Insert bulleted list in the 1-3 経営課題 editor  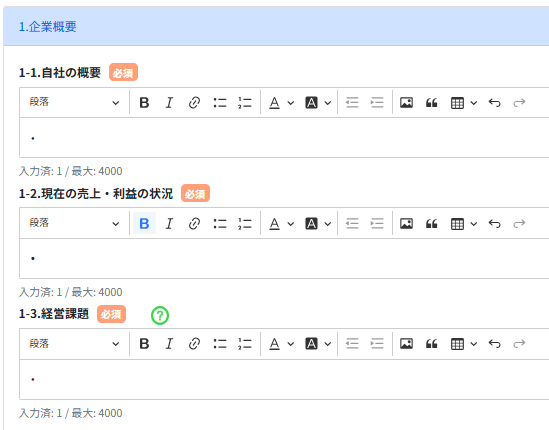point(220,344)
